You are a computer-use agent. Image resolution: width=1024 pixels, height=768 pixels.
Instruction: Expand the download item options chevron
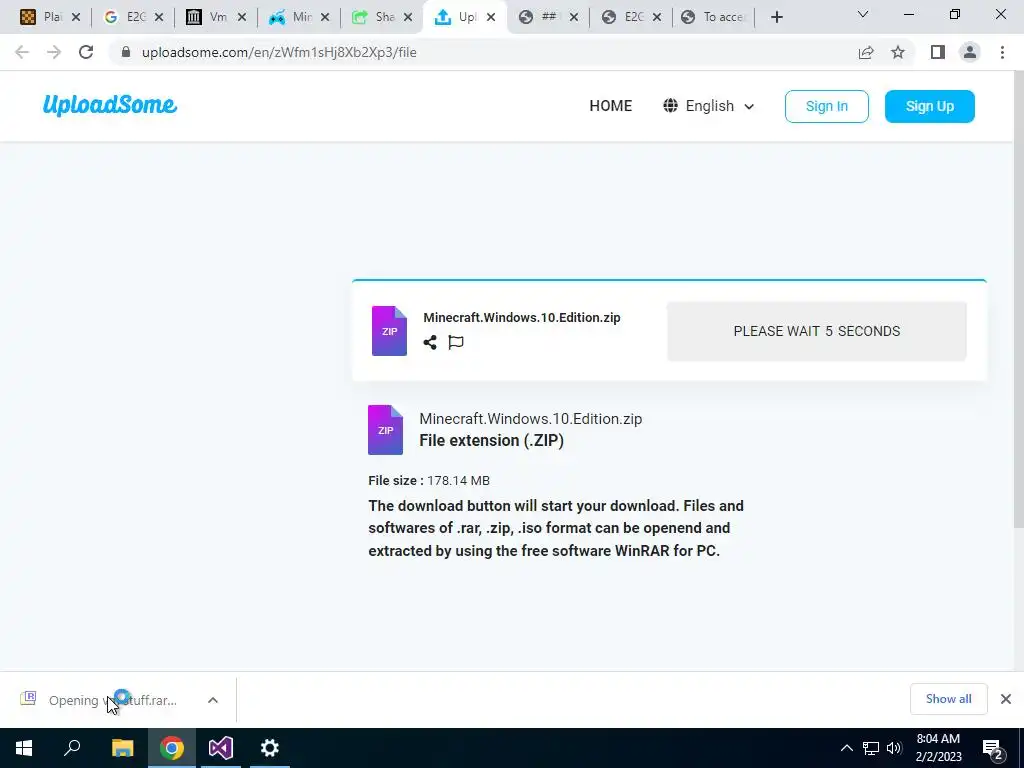pyautogui.click(x=213, y=700)
